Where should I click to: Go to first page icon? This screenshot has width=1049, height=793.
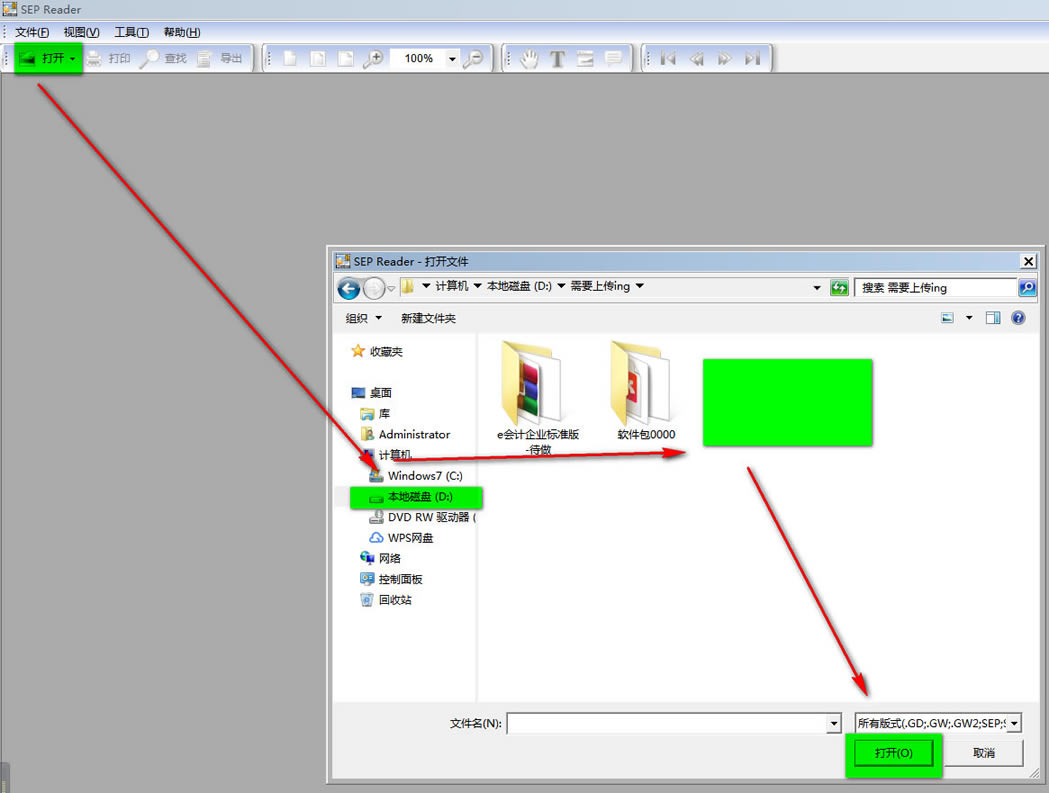[668, 59]
